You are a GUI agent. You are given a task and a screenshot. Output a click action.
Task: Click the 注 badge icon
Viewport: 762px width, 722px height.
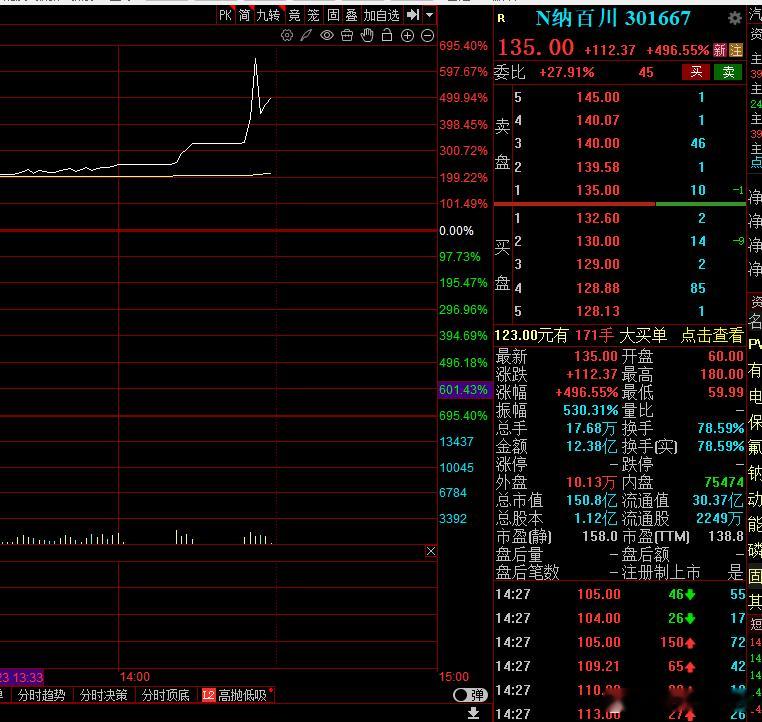click(x=736, y=50)
